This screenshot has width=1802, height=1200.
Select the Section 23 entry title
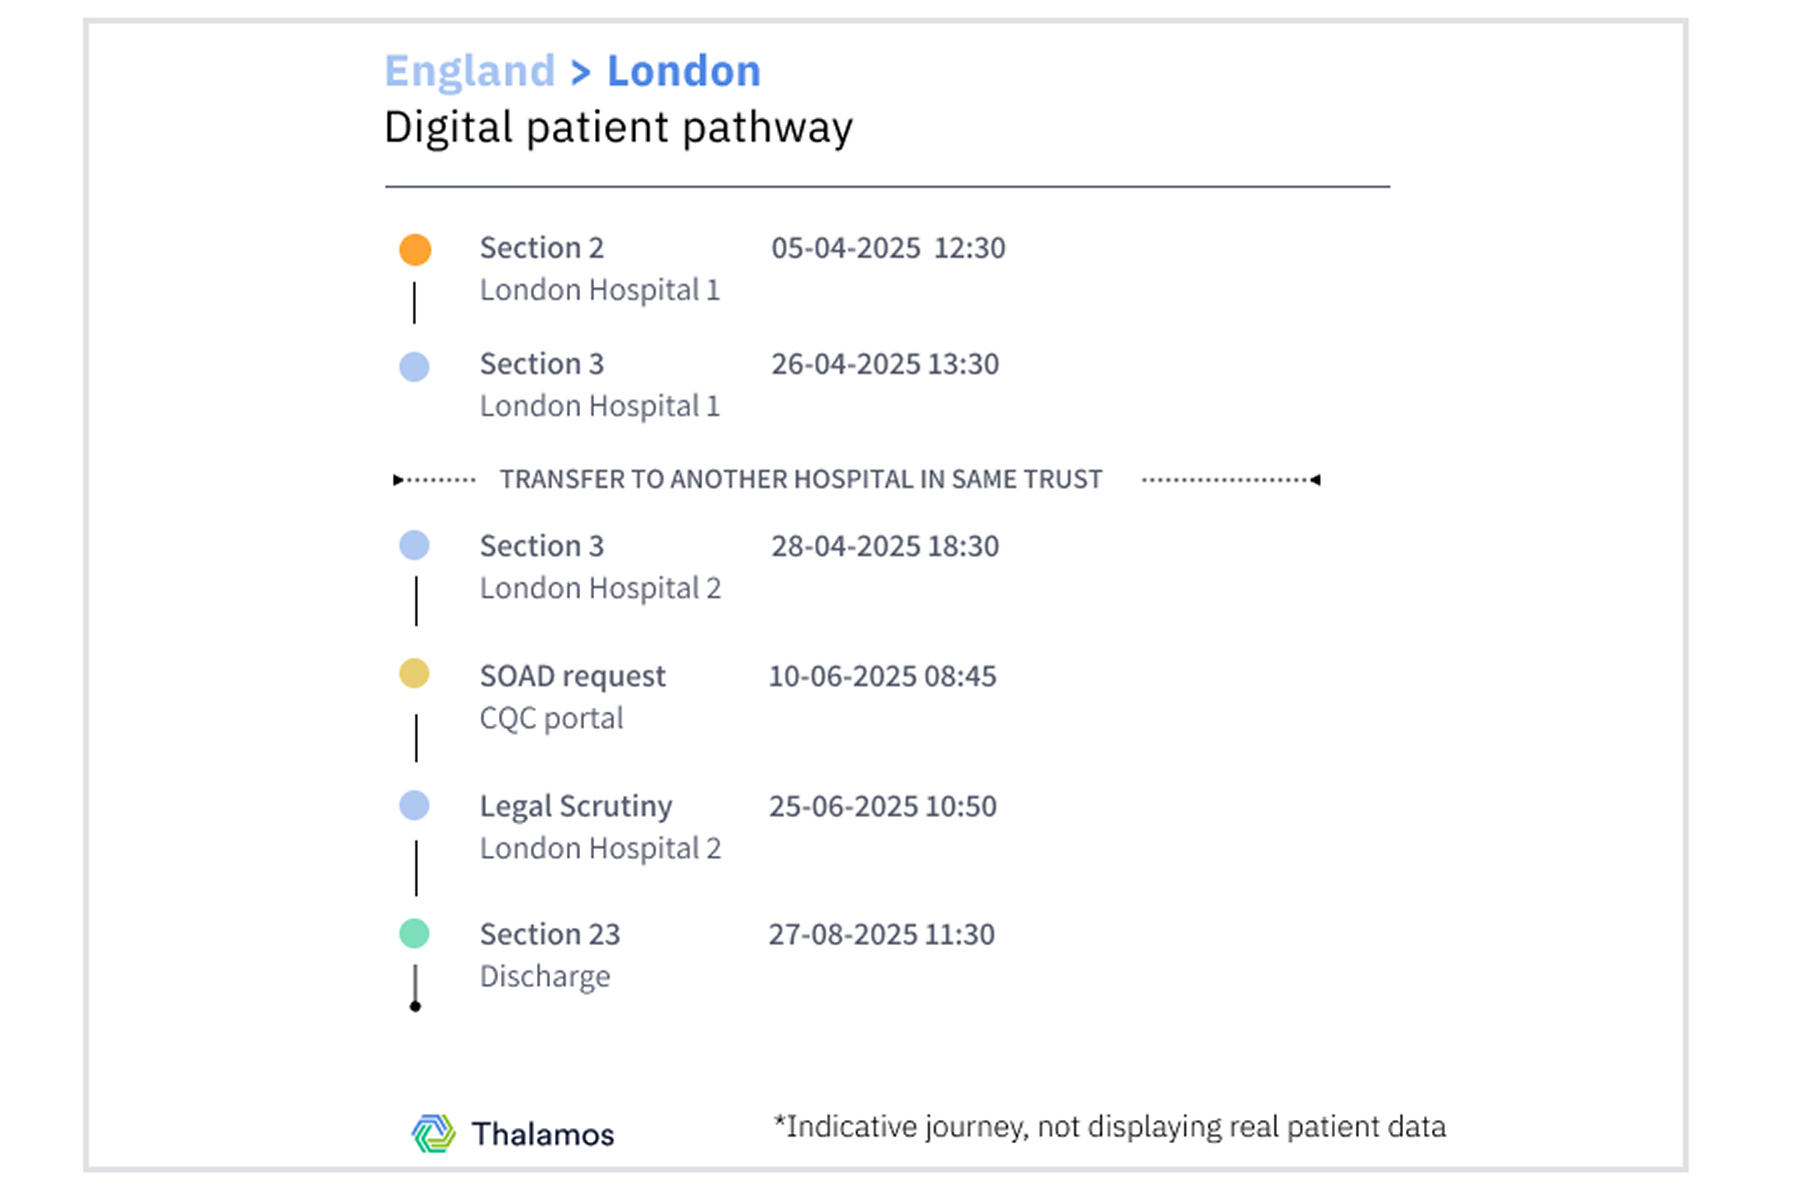[550, 934]
